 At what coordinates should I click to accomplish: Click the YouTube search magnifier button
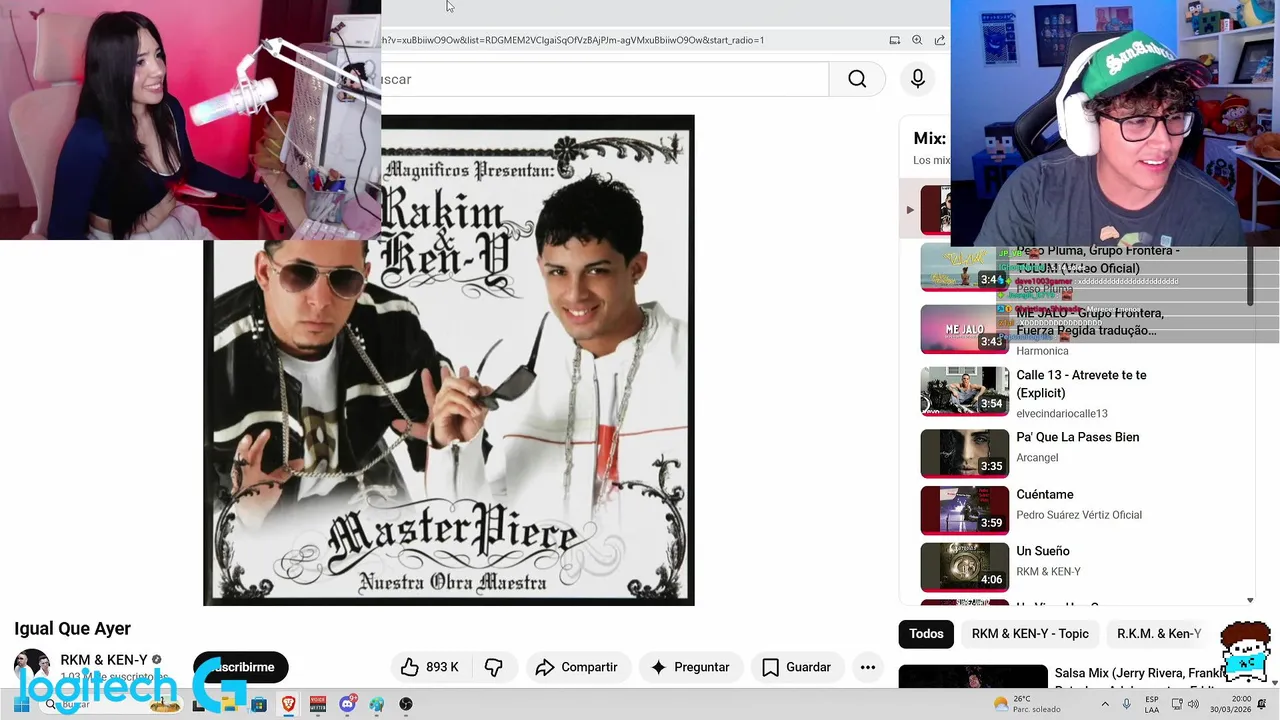[857, 79]
